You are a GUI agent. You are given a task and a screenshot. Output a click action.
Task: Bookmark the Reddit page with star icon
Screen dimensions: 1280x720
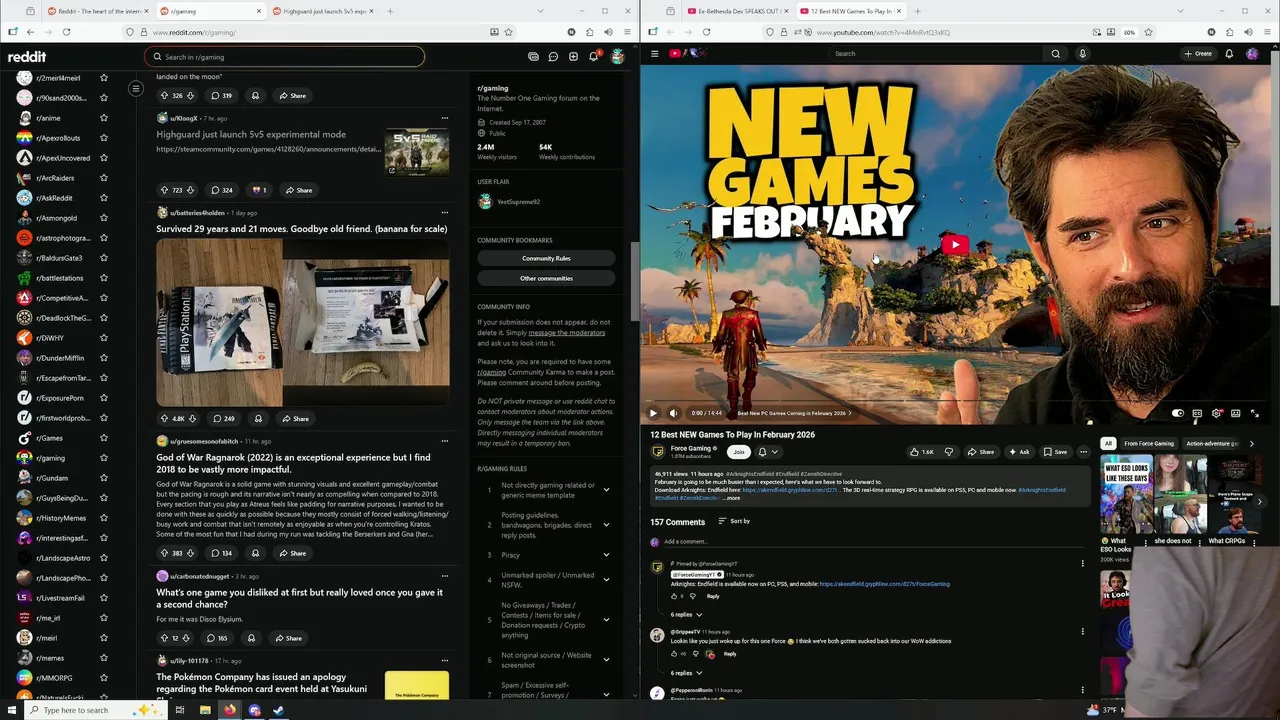[509, 32]
